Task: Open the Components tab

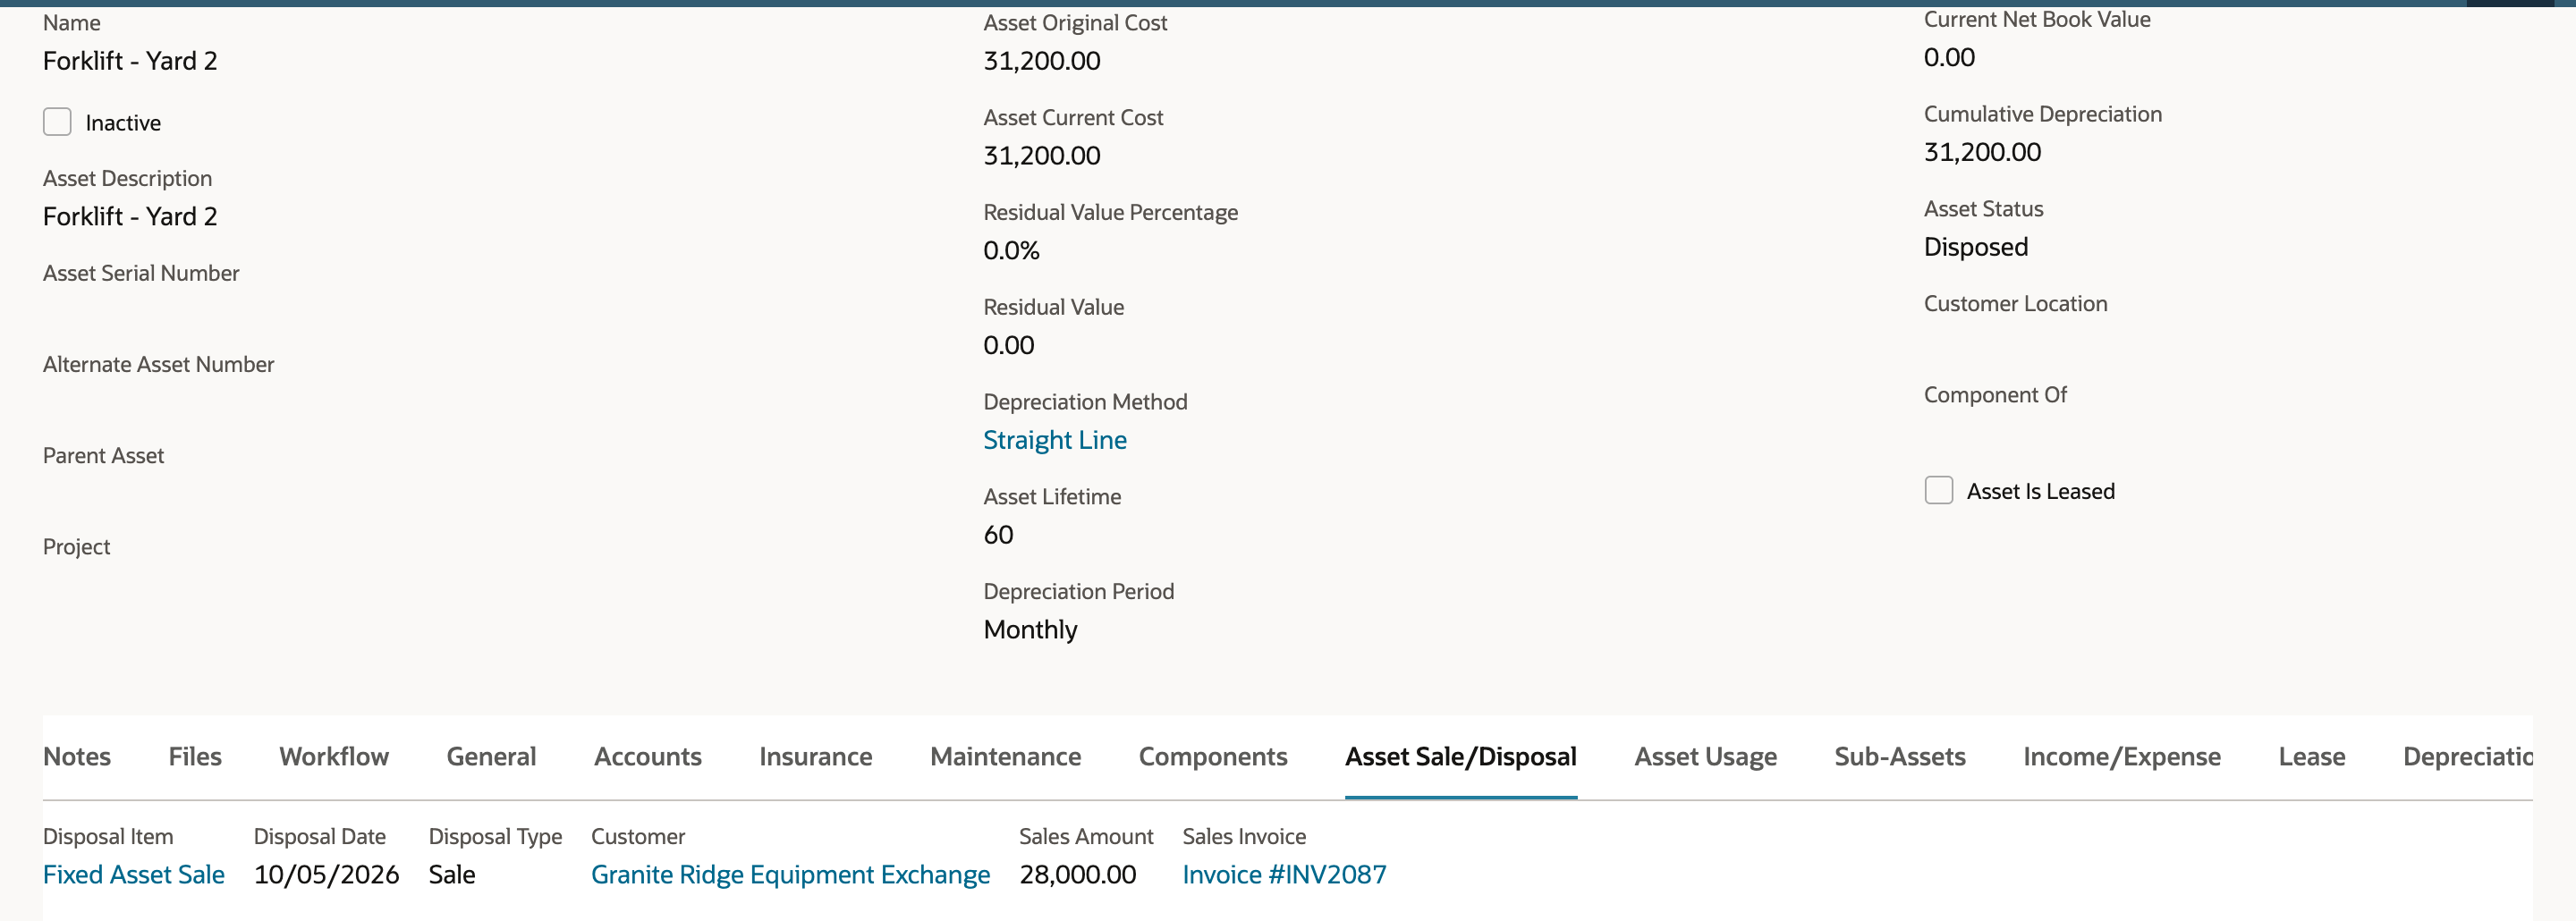Action: (x=1213, y=757)
